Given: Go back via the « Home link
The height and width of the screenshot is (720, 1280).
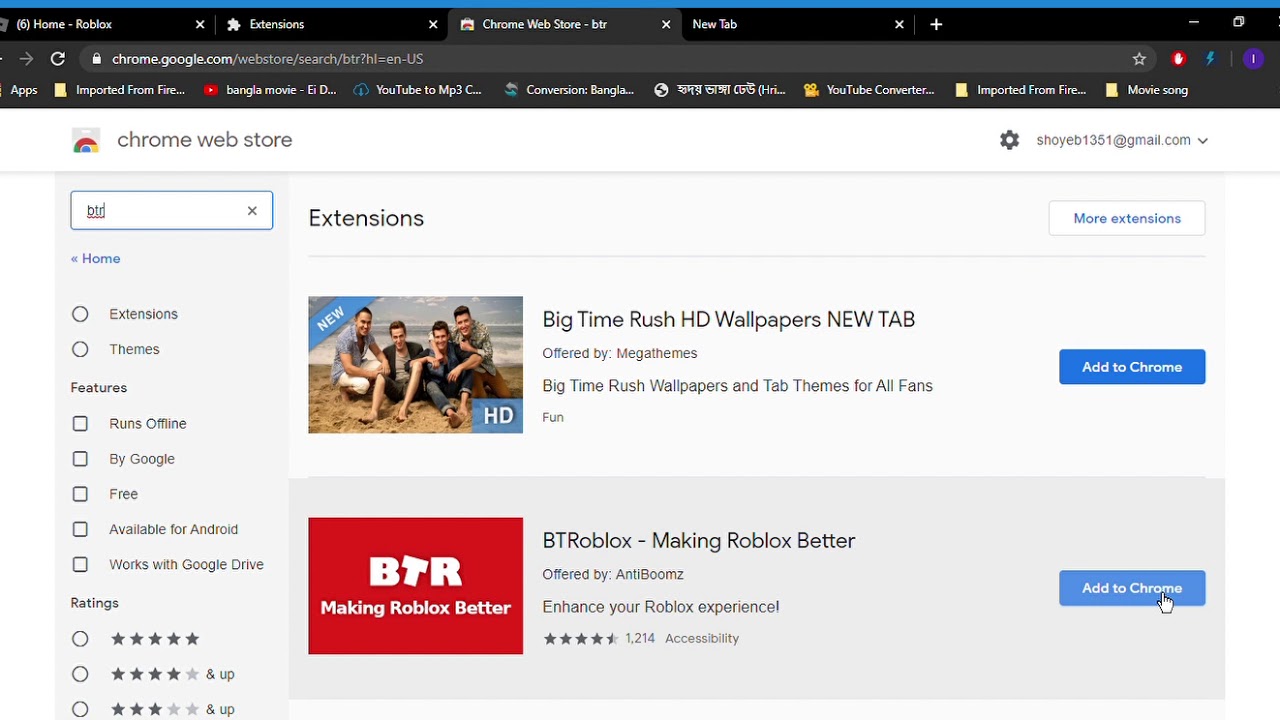Looking at the screenshot, I should pyautogui.click(x=95, y=258).
